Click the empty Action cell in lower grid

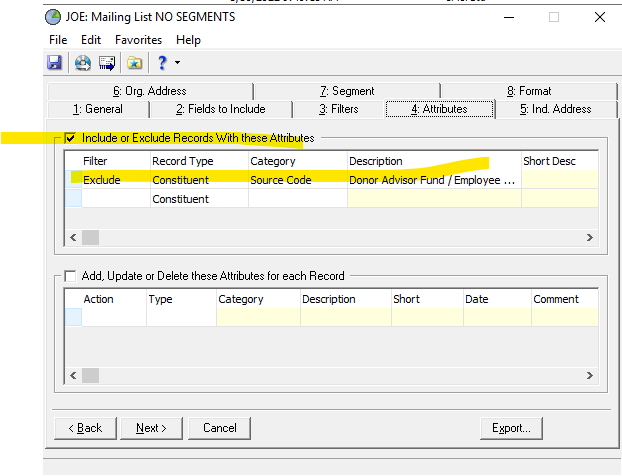point(114,317)
